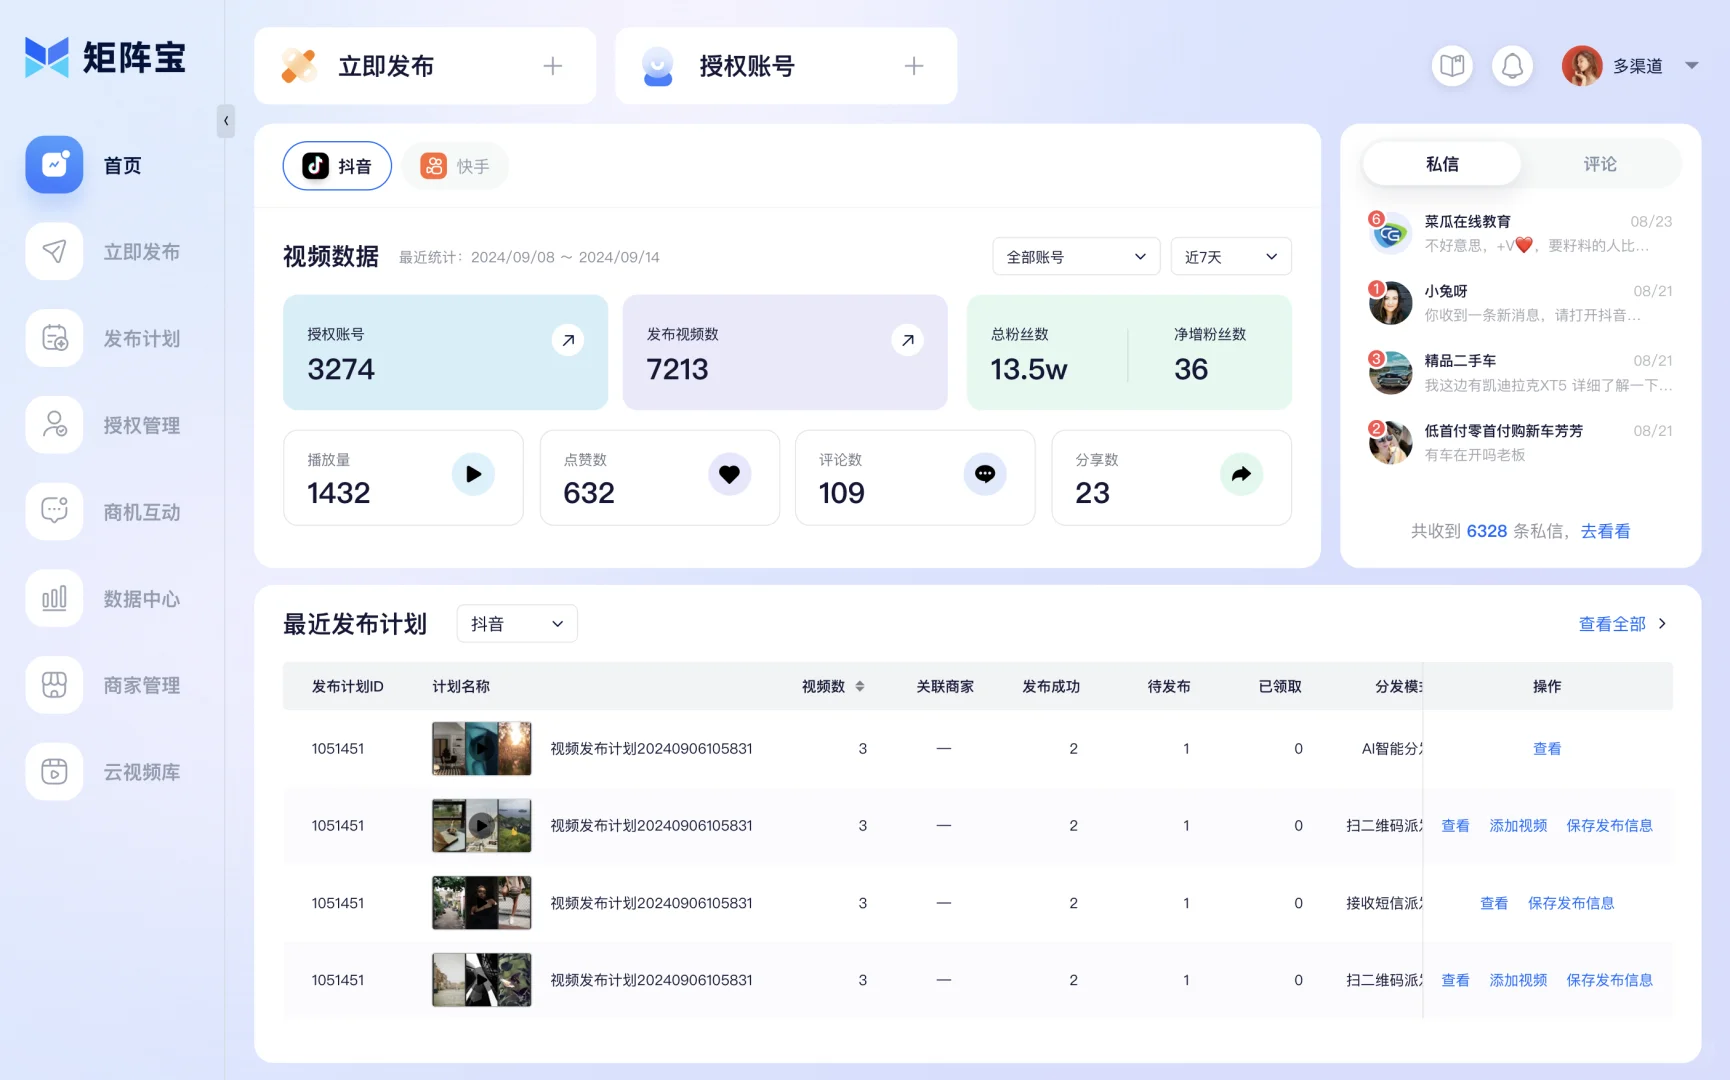Toggle sorting on the 视频数 column
Viewport: 1730px width, 1080px height.
tap(861, 686)
